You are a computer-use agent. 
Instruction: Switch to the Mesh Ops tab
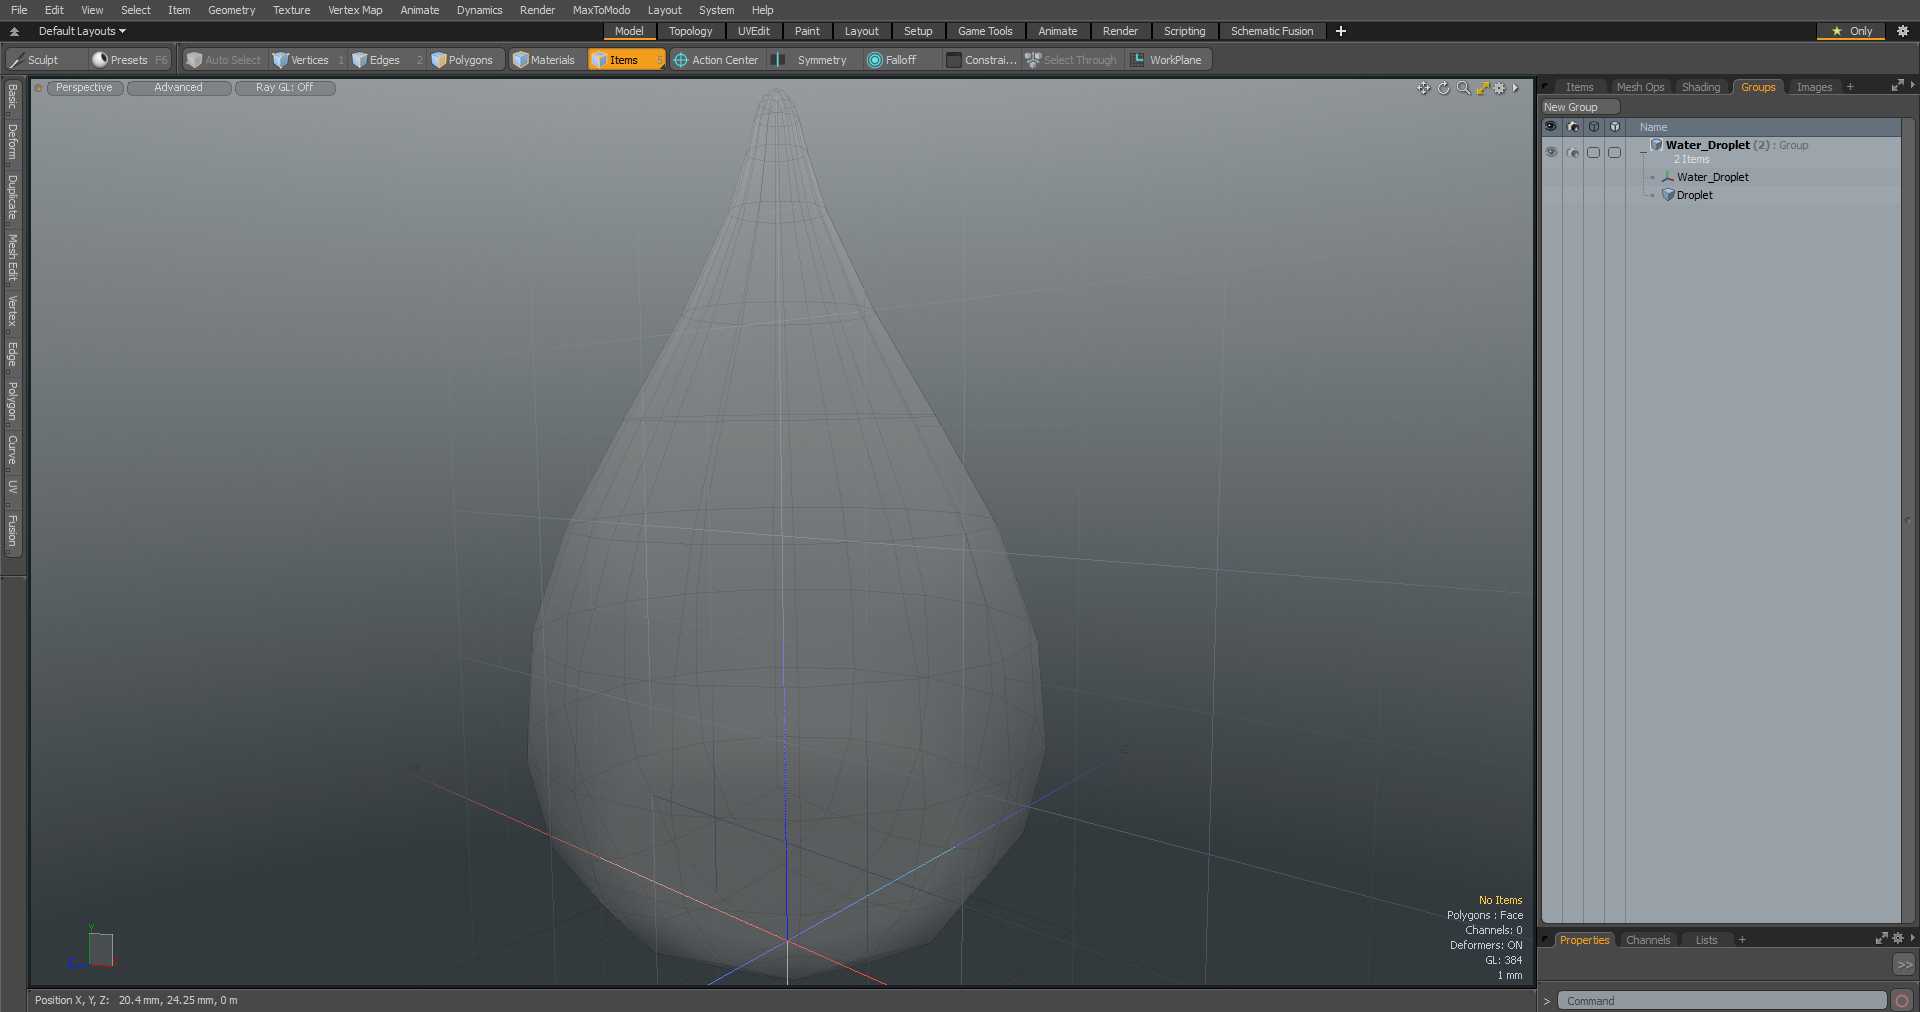(x=1640, y=87)
